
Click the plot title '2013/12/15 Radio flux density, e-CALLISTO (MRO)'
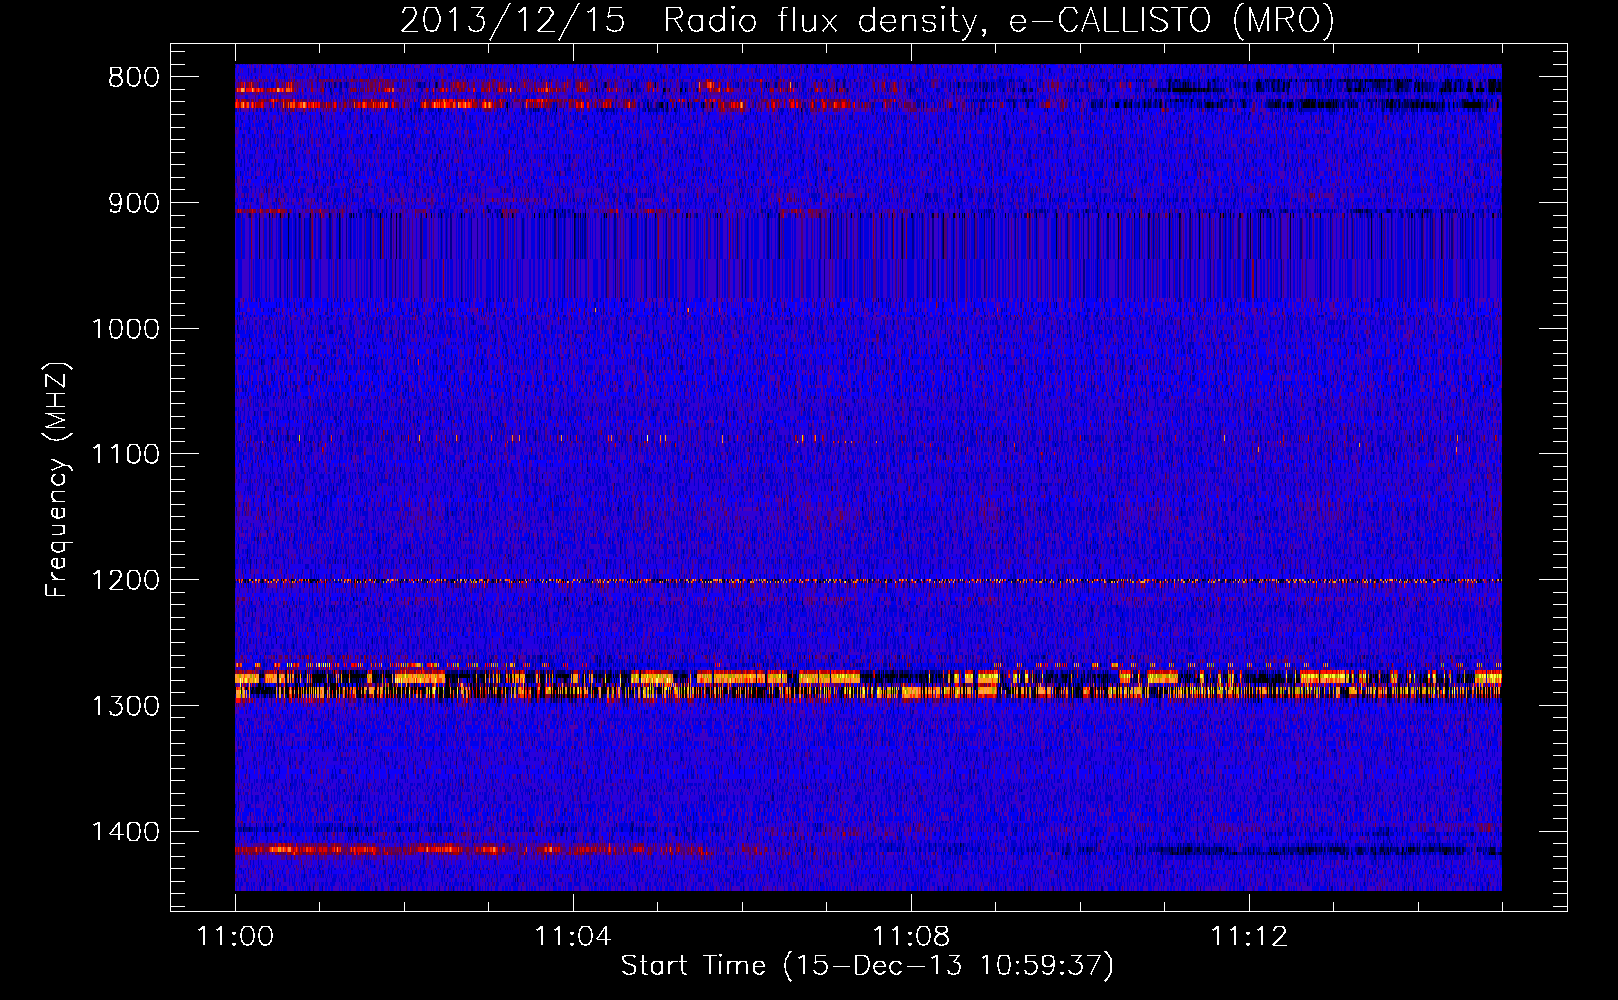click(867, 21)
